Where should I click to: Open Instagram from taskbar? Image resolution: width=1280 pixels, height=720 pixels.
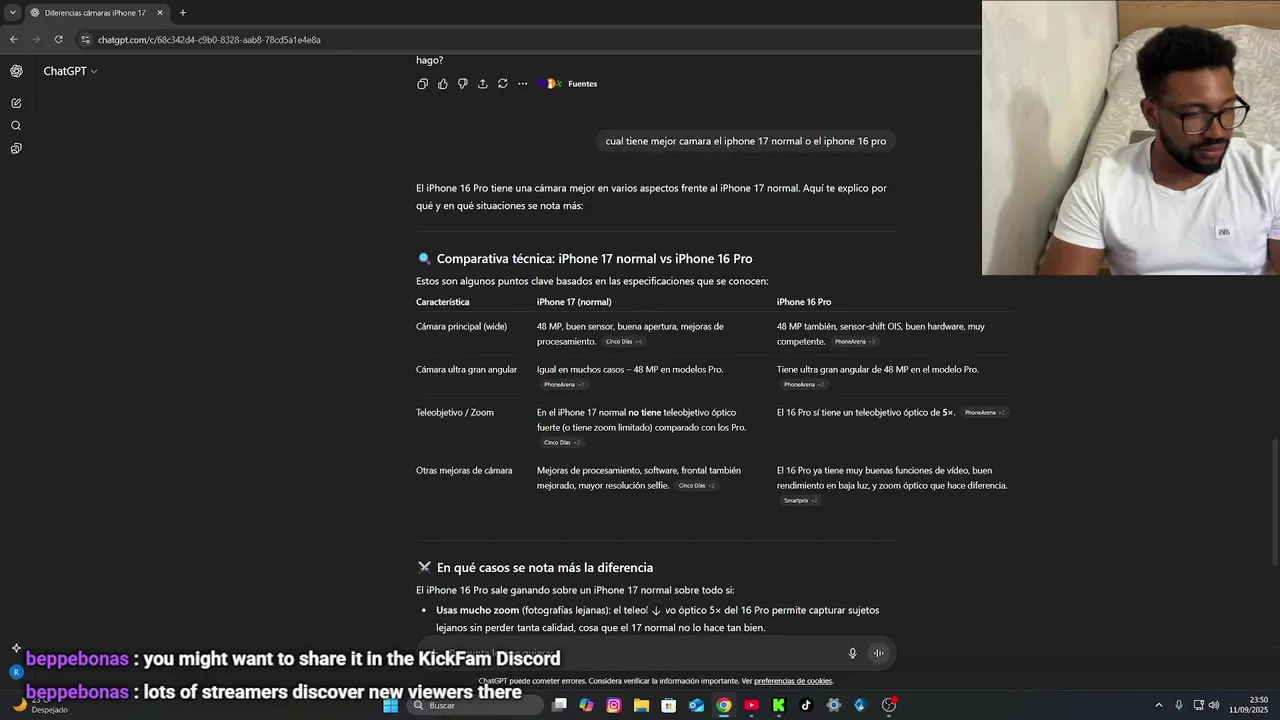[x=614, y=705]
